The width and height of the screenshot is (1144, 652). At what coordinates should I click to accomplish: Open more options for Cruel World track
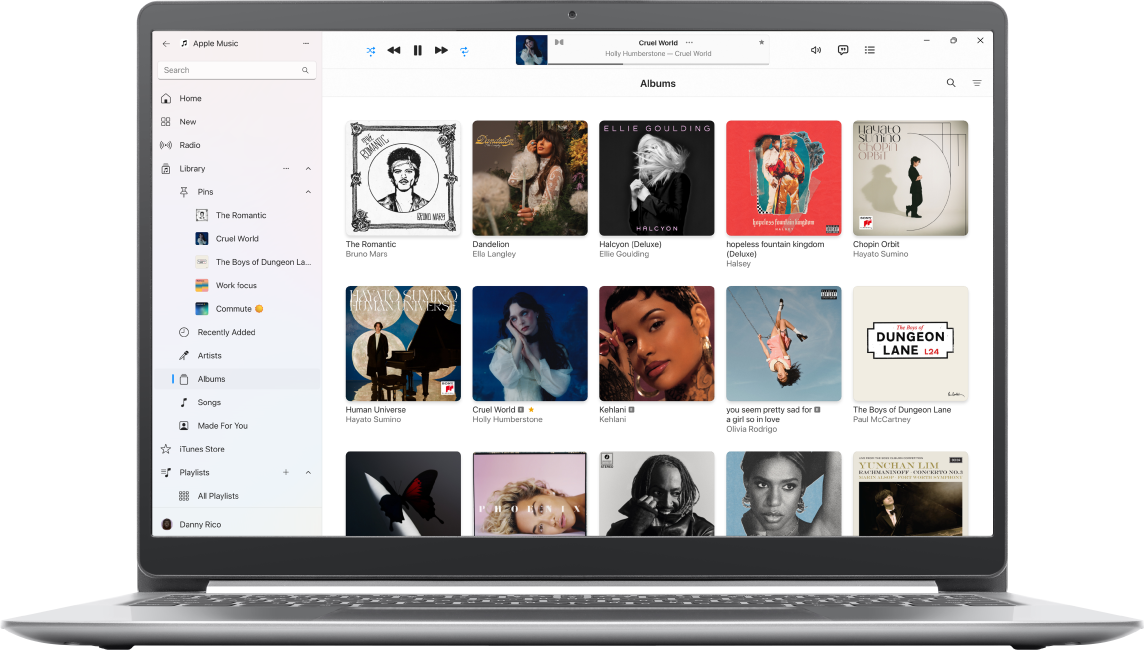pyautogui.click(x=689, y=42)
